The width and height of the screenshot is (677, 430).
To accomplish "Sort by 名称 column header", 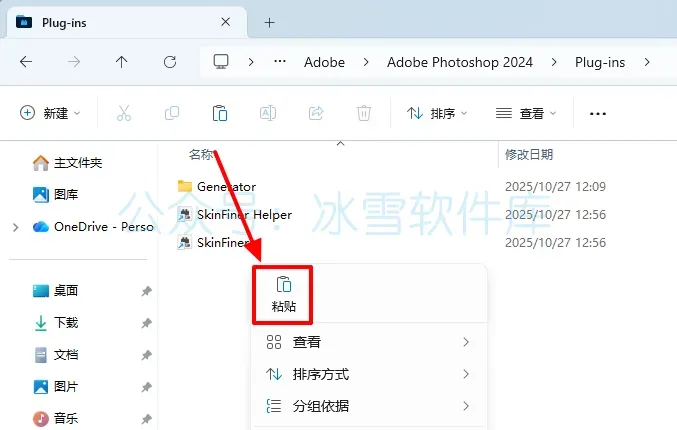I will [x=201, y=154].
